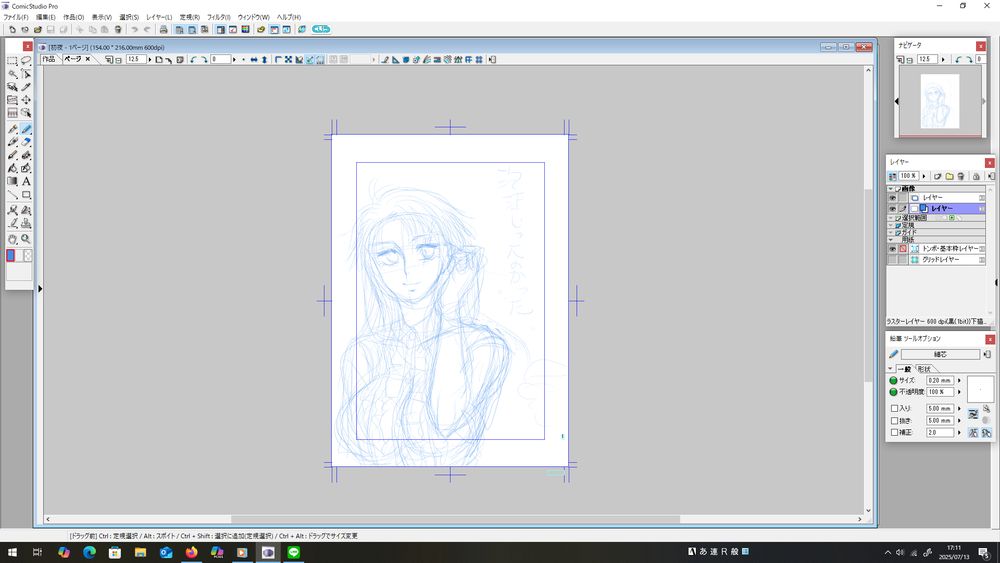The height and width of the screenshot is (563, 1000).
Task: Pick the Gradient tool
Action: pyautogui.click(x=12, y=182)
